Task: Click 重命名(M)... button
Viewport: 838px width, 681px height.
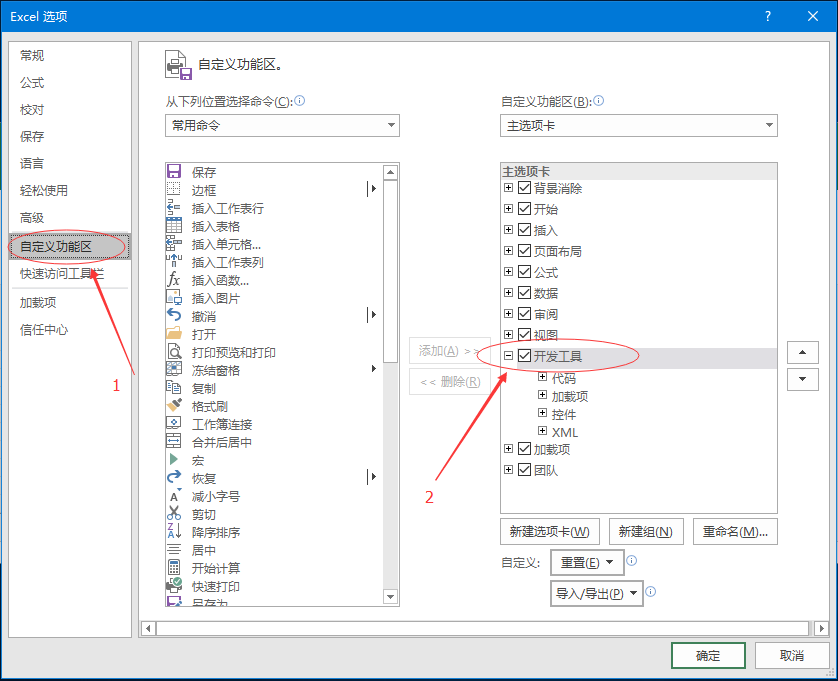Action: click(735, 531)
